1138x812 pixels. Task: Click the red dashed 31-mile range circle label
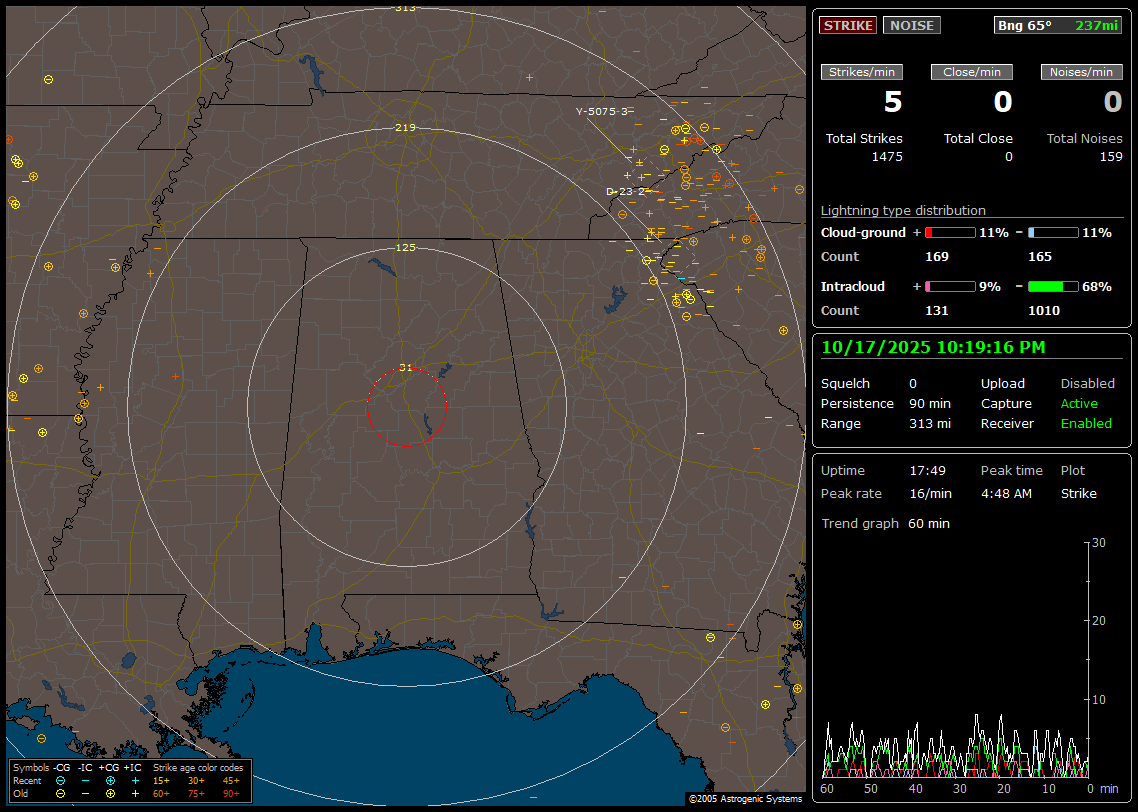406,367
